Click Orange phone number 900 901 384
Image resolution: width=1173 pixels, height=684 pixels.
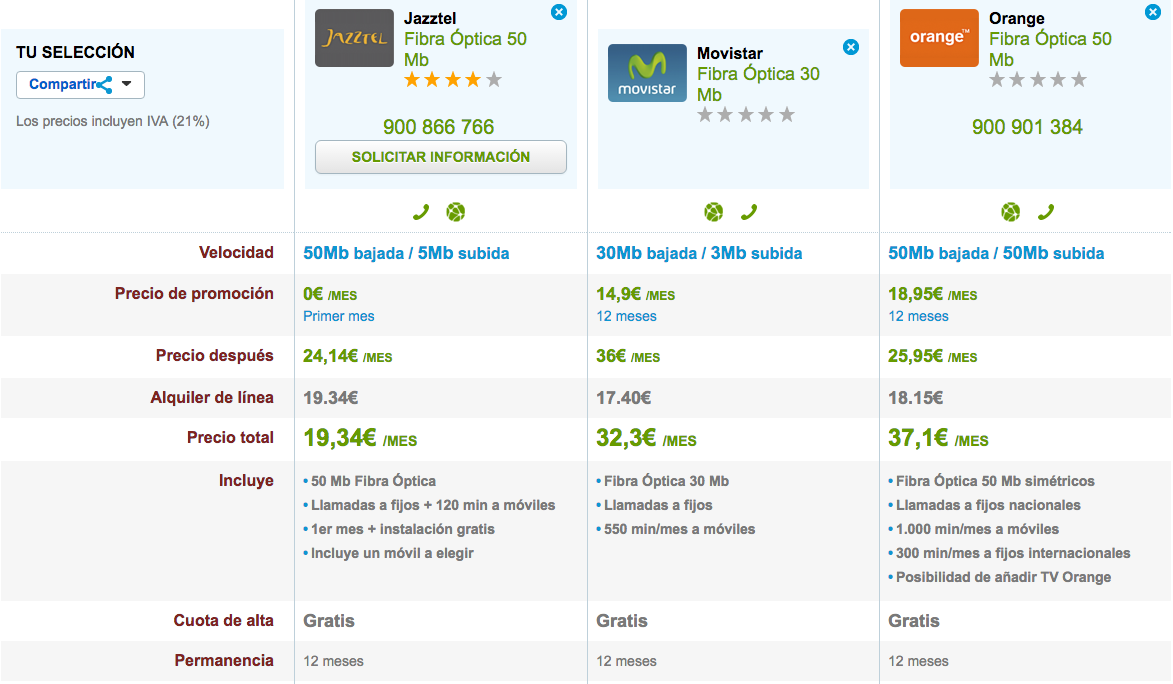[x=1027, y=127]
